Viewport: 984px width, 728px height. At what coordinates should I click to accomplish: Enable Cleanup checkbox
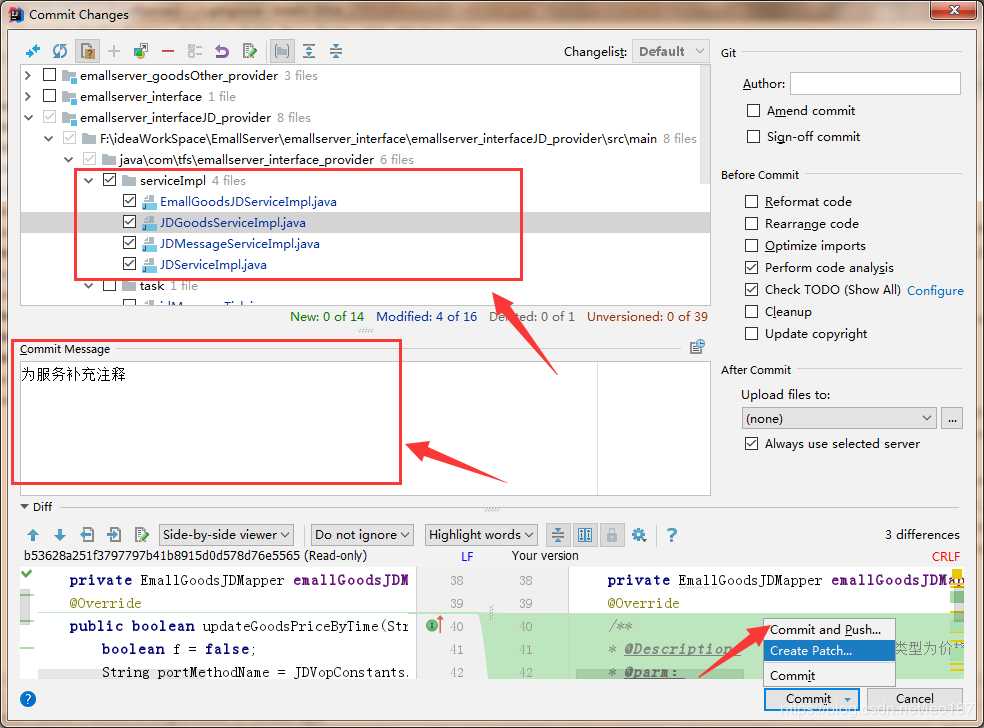click(x=751, y=311)
